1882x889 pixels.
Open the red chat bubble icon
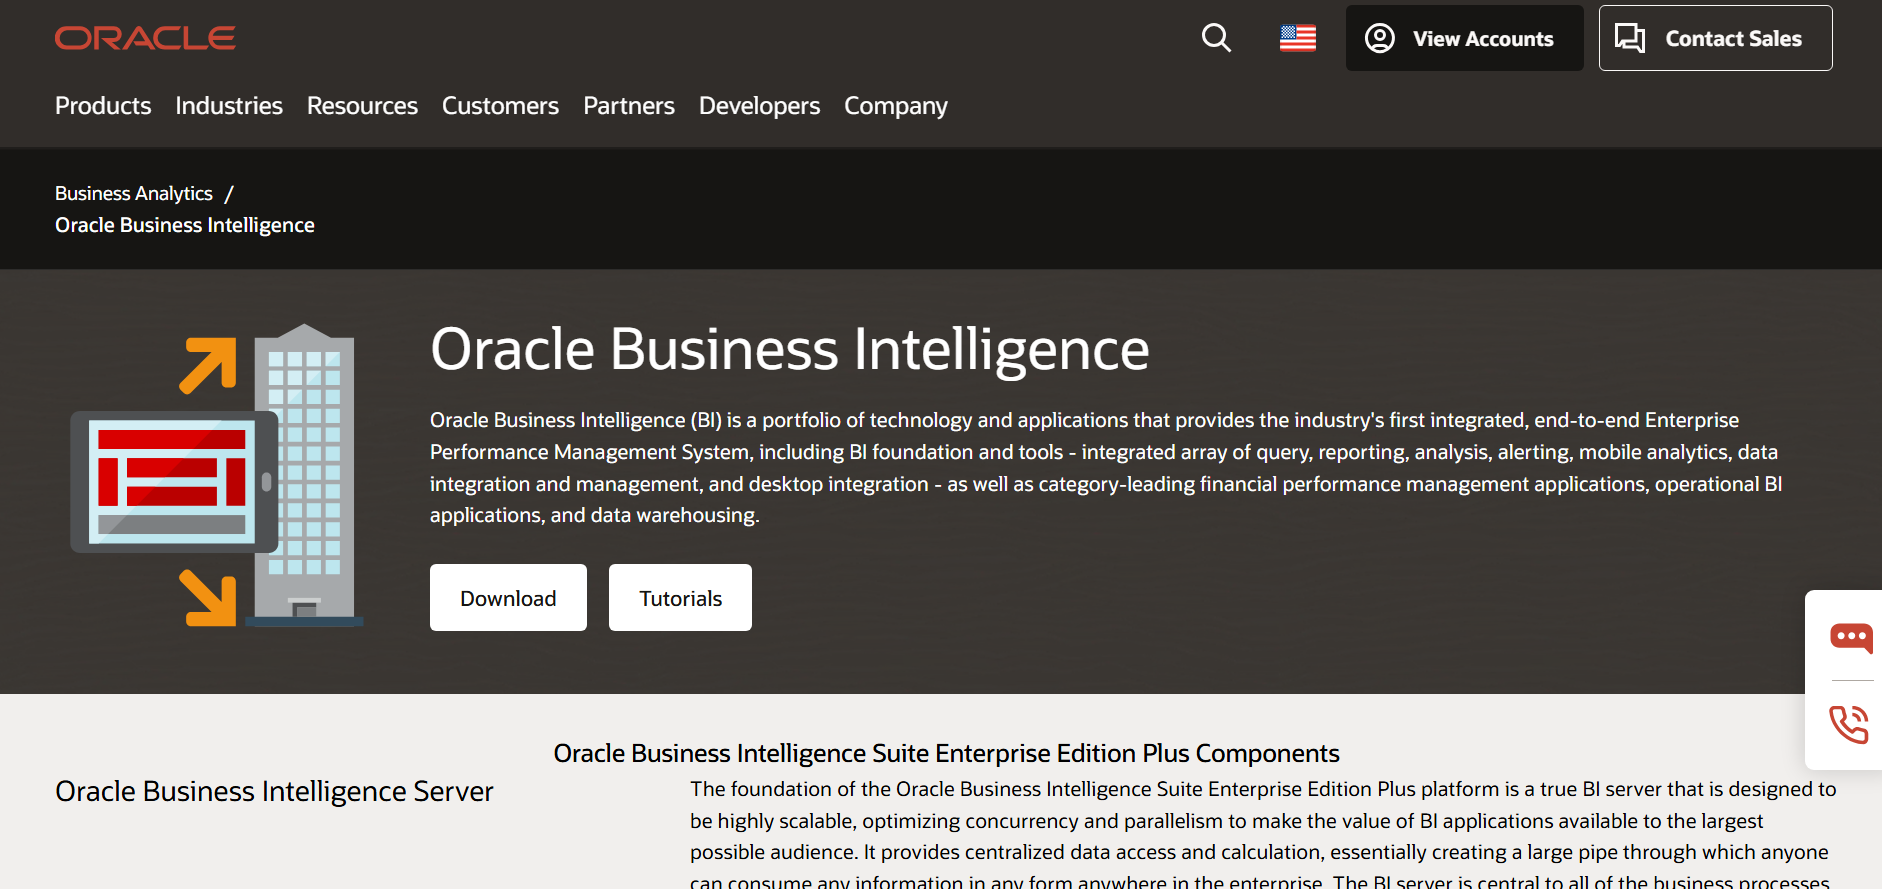pyautogui.click(x=1851, y=637)
